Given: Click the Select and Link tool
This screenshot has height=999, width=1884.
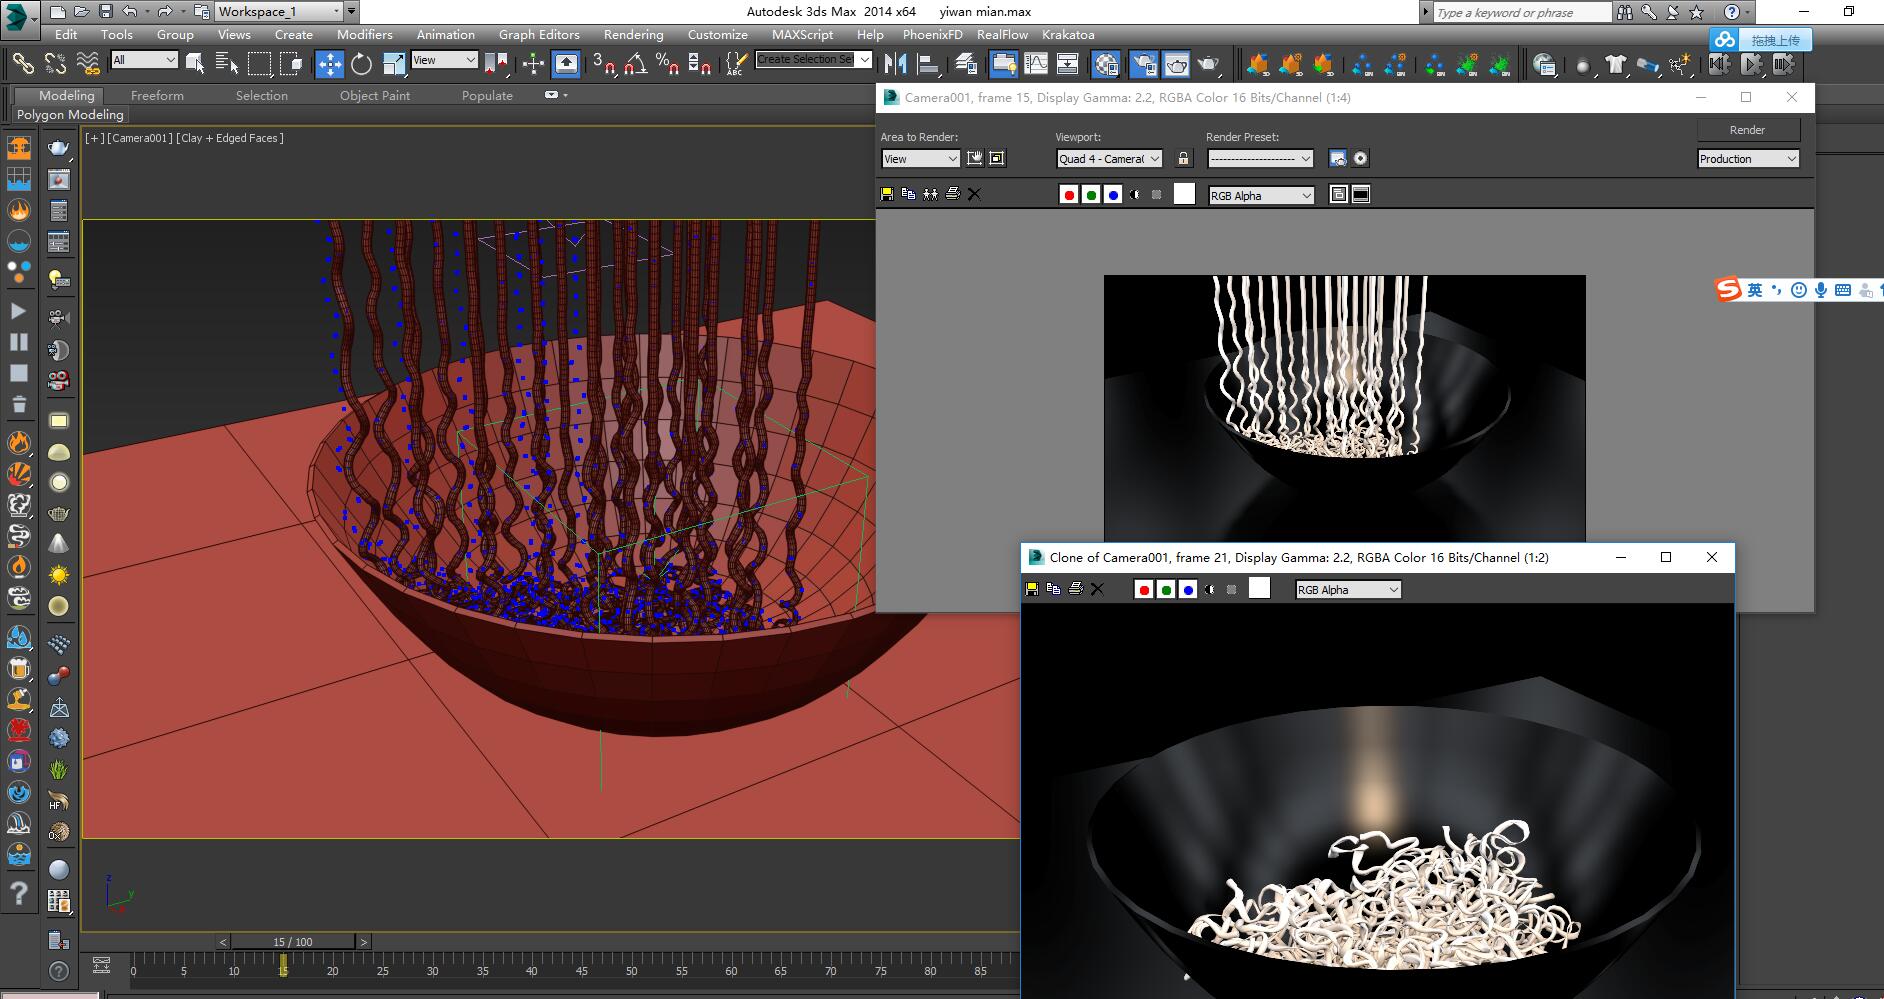Looking at the screenshot, I should point(22,64).
